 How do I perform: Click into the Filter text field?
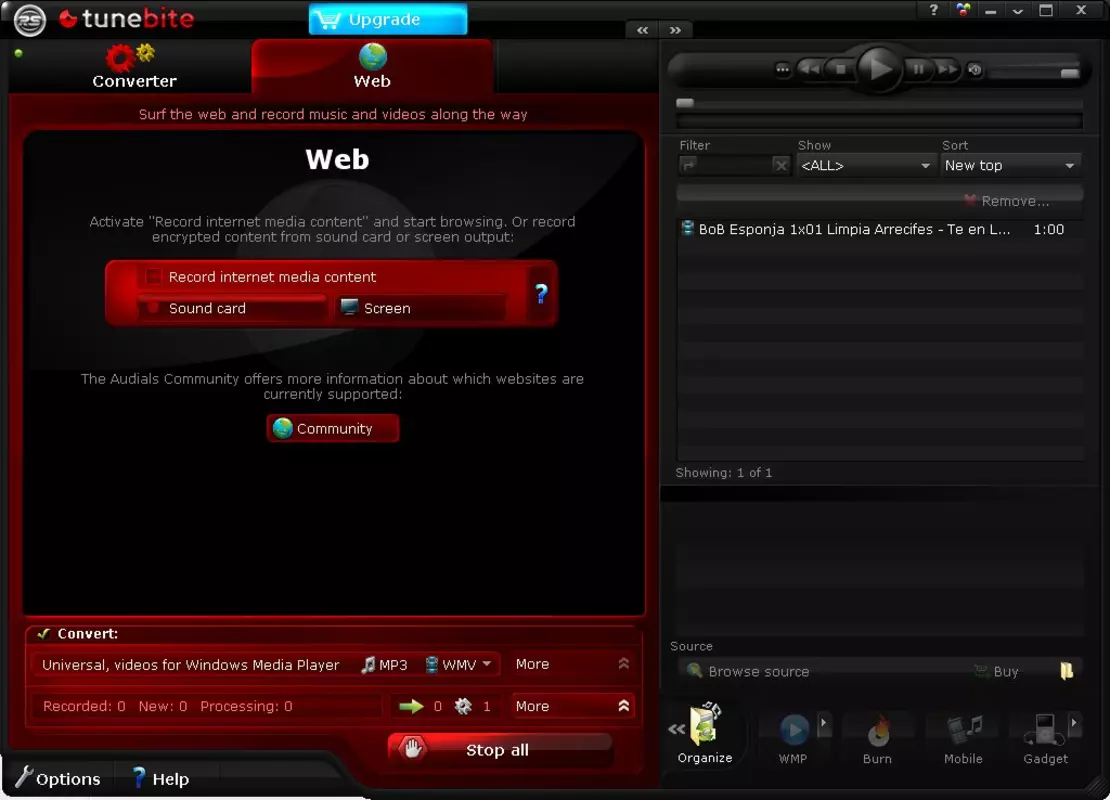[x=734, y=165]
